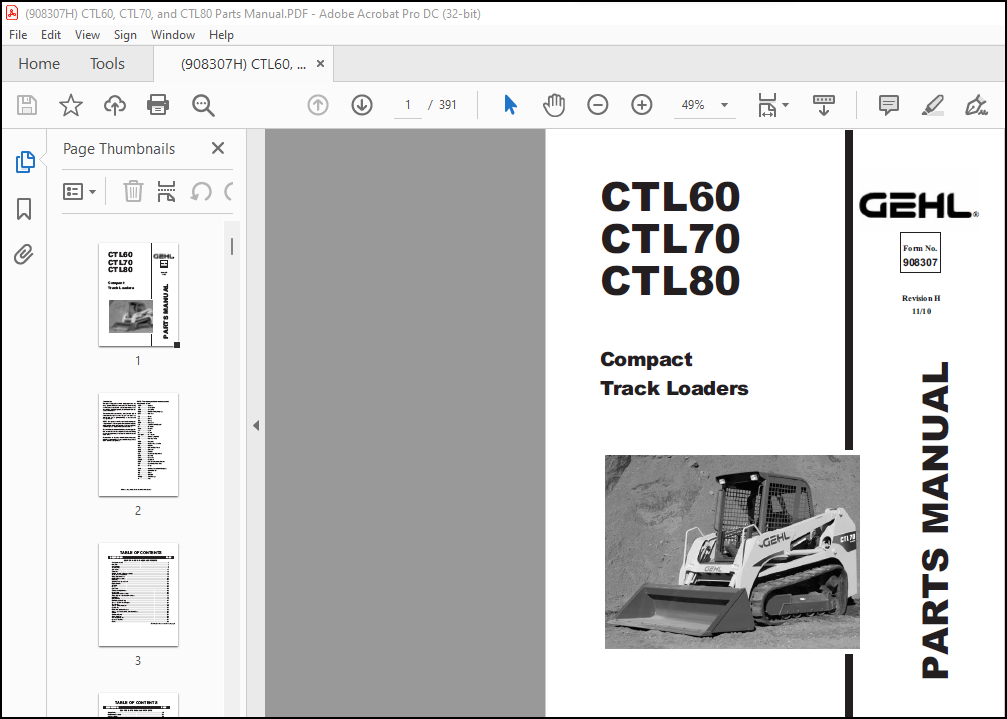Switch to the Home tab
The image size is (1007, 719).
[x=39, y=64]
